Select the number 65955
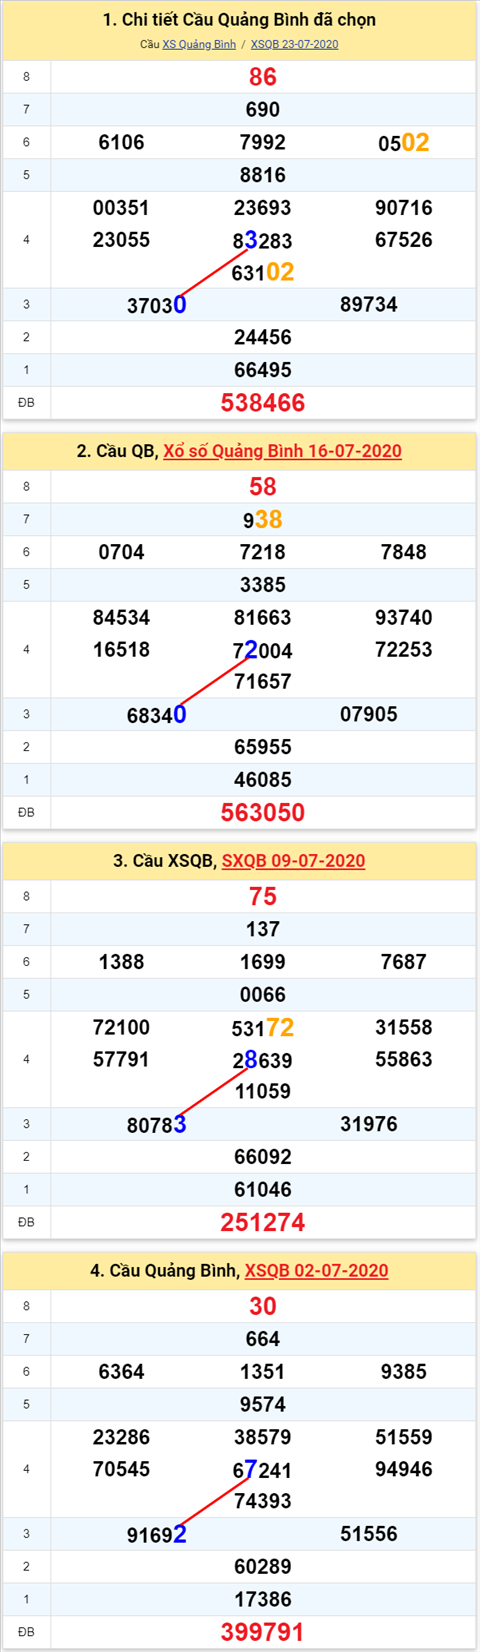This screenshot has width=480, height=1652. [263, 748]
